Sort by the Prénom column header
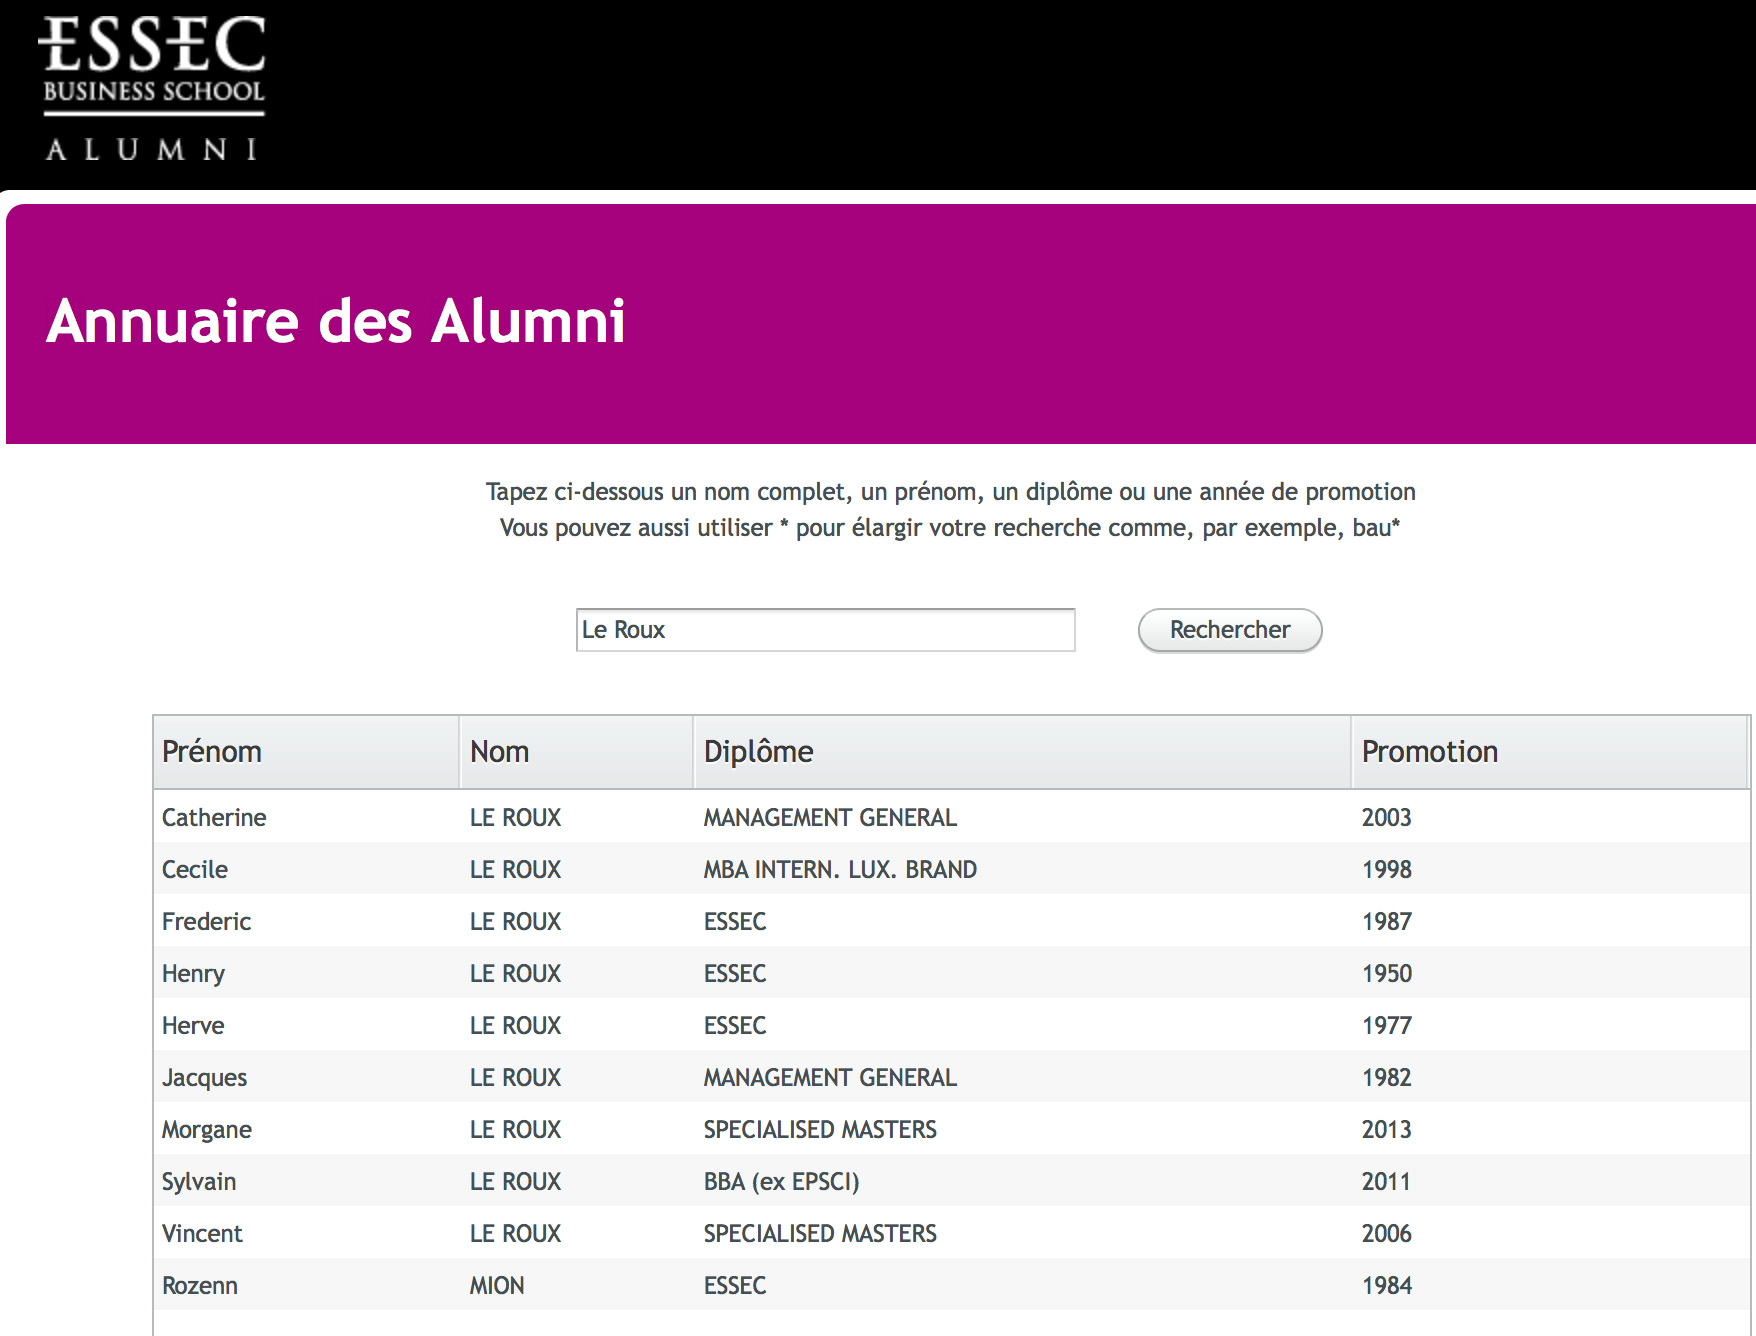The width and height of the screenshot is (1756, 1336). [306, 752]
